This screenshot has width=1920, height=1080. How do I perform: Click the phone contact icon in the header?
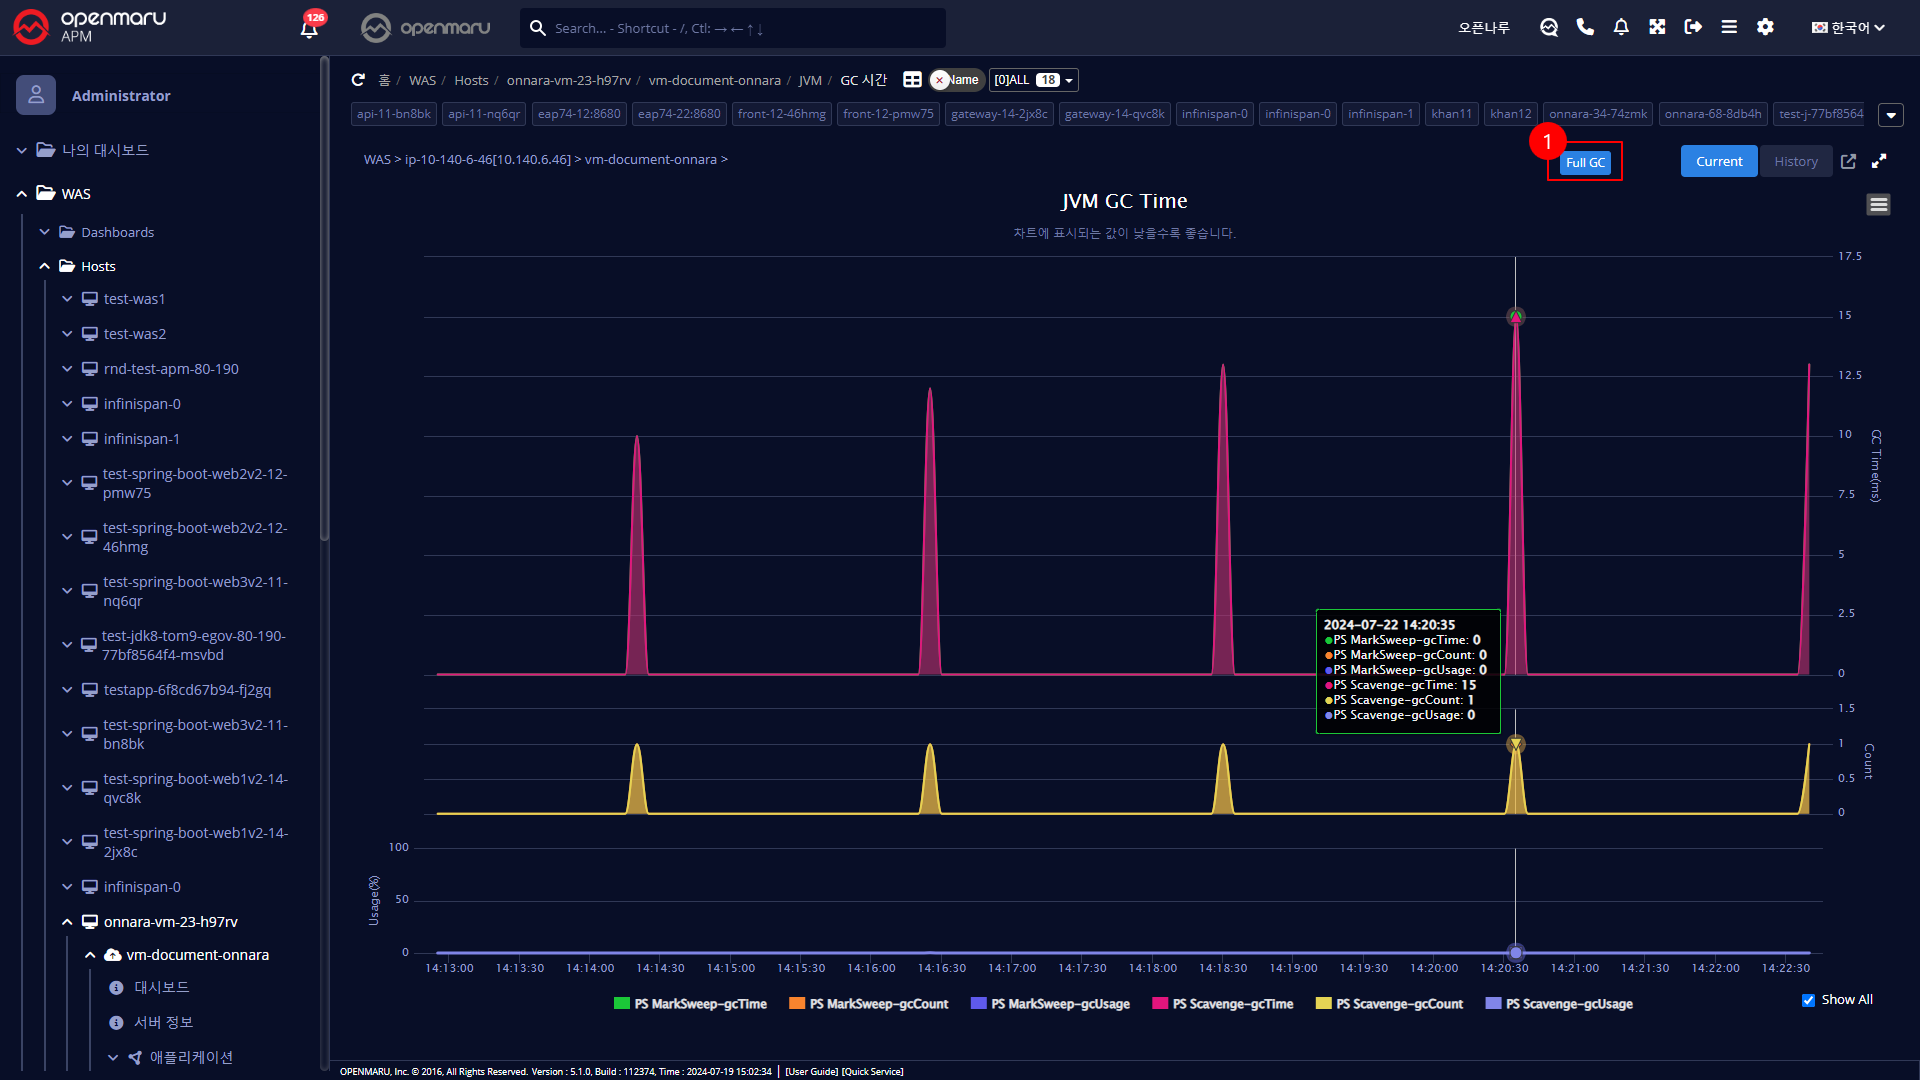[x=1585, y=27]
